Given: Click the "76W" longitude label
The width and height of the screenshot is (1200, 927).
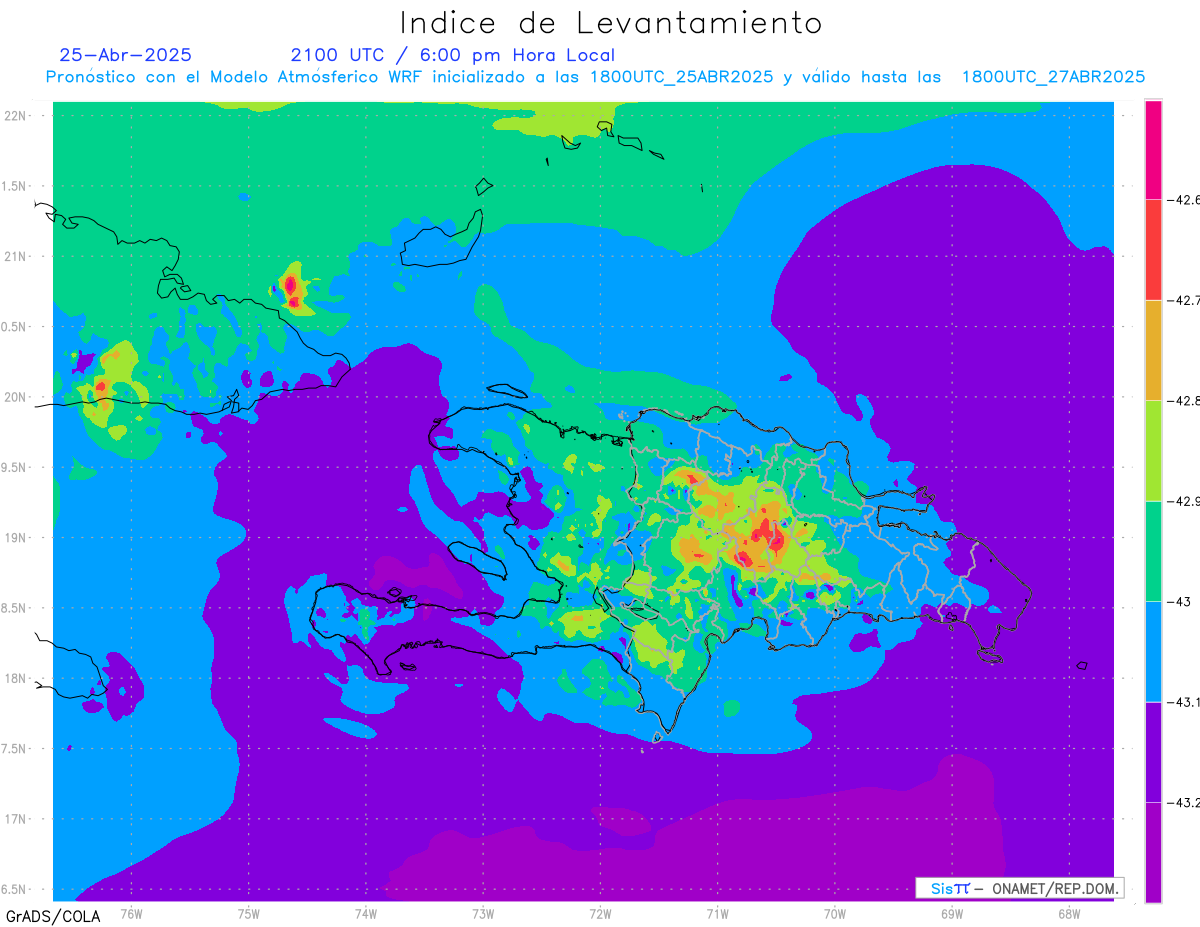Looking at the screenshot, I should pos(131,914).
